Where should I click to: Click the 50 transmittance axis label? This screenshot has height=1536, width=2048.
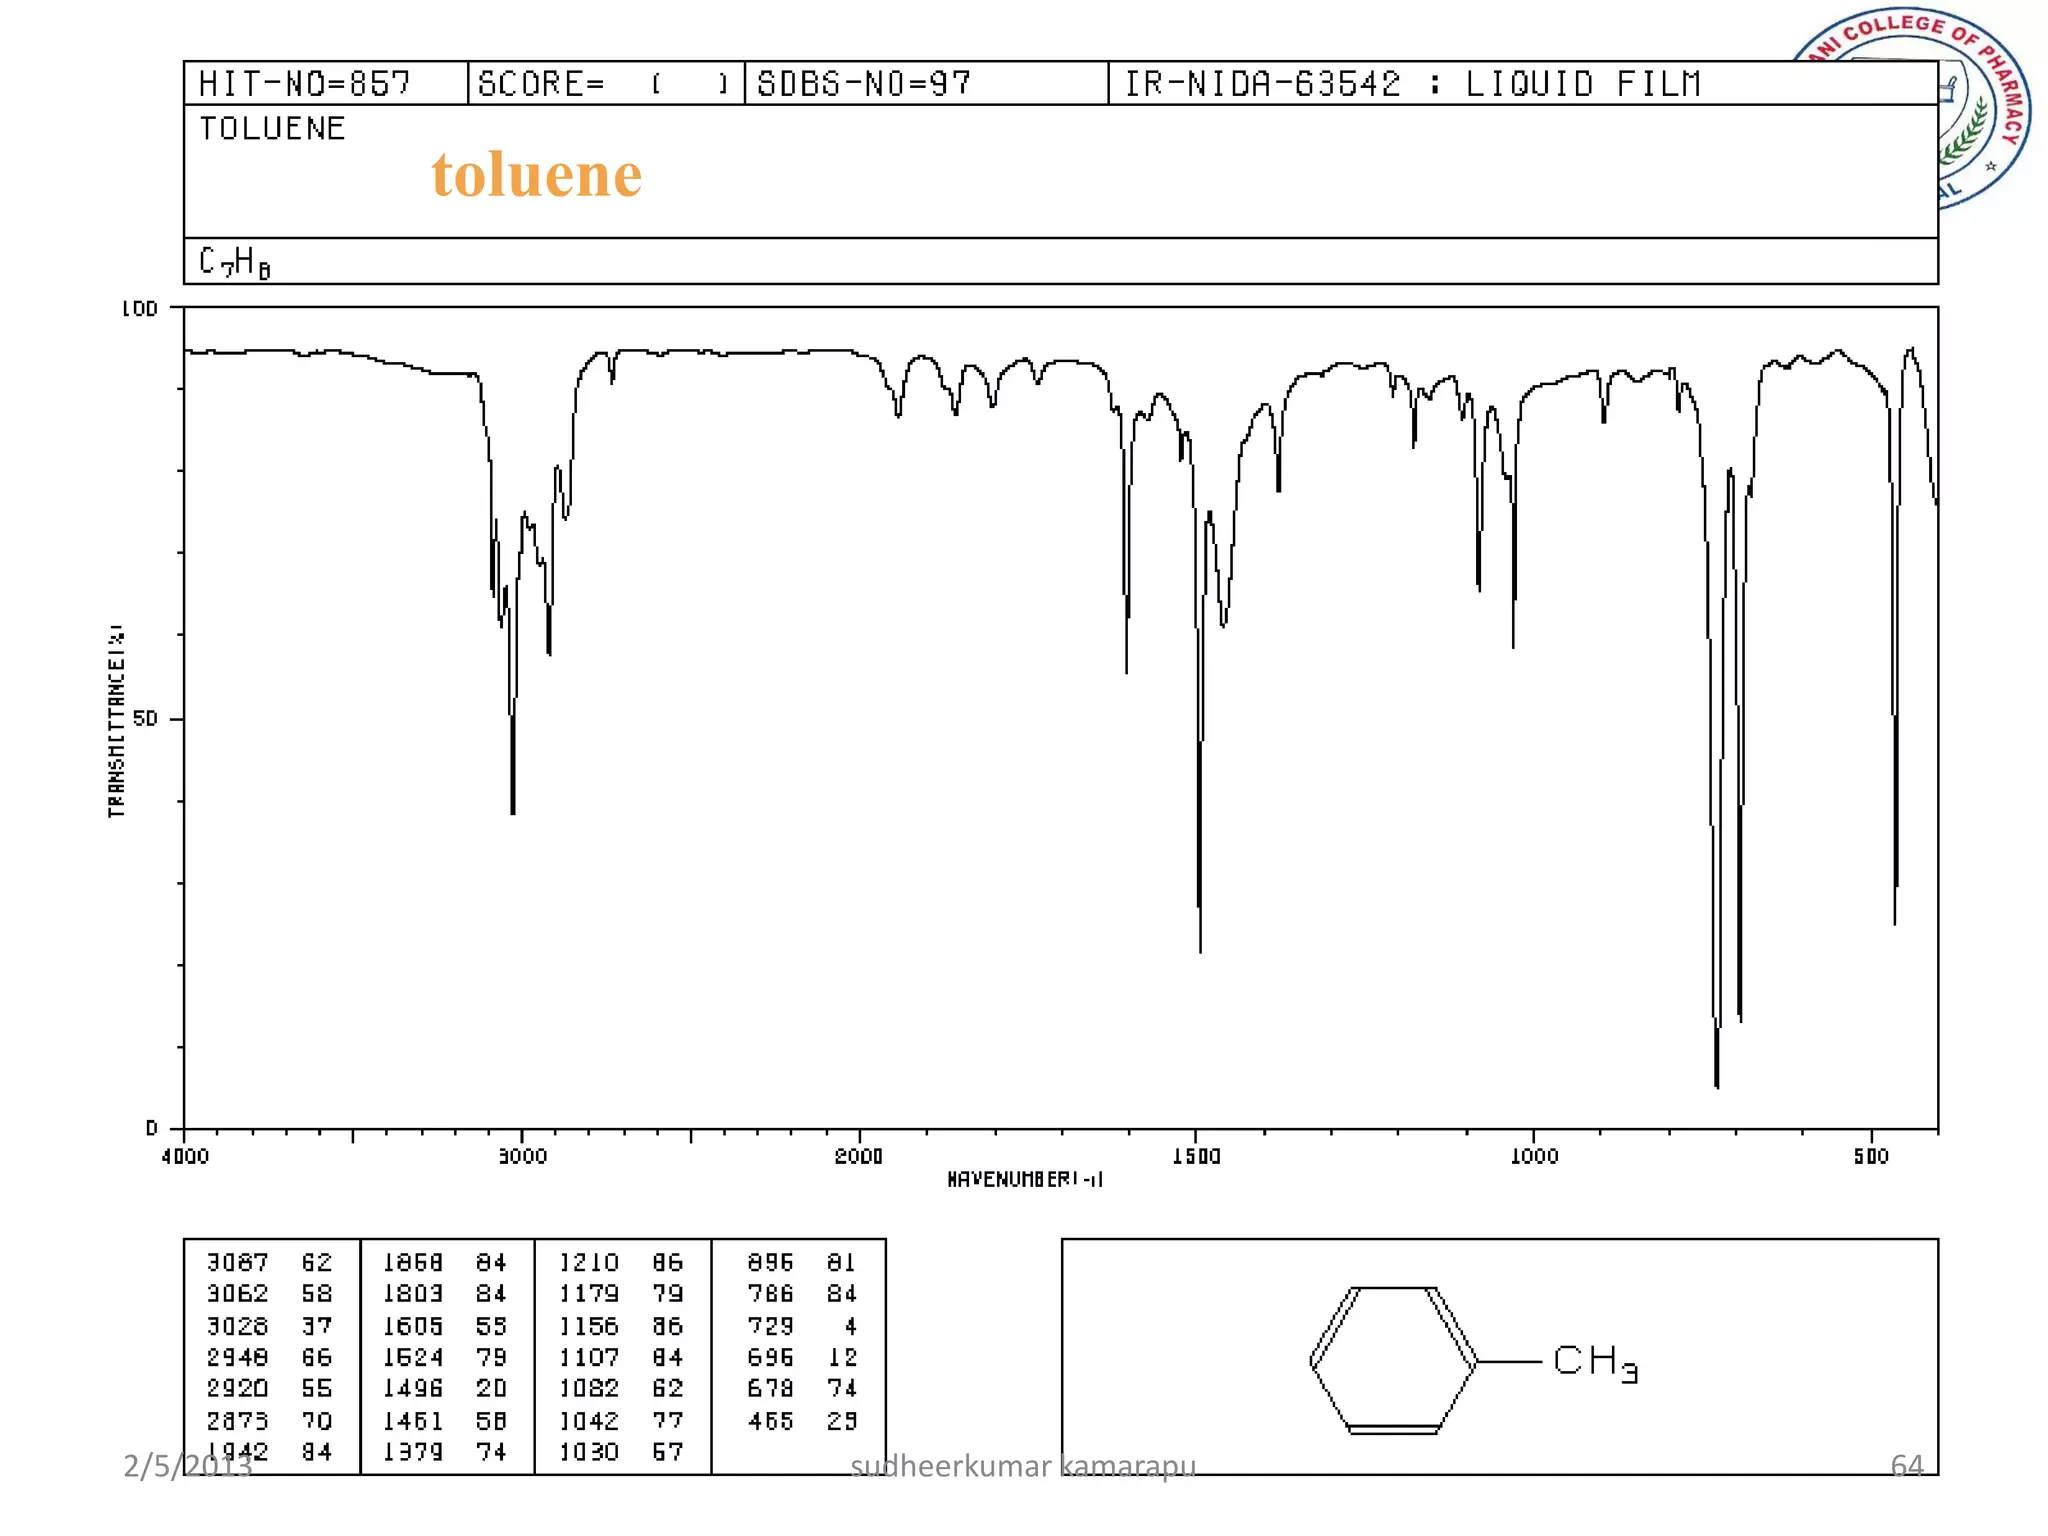146,719
